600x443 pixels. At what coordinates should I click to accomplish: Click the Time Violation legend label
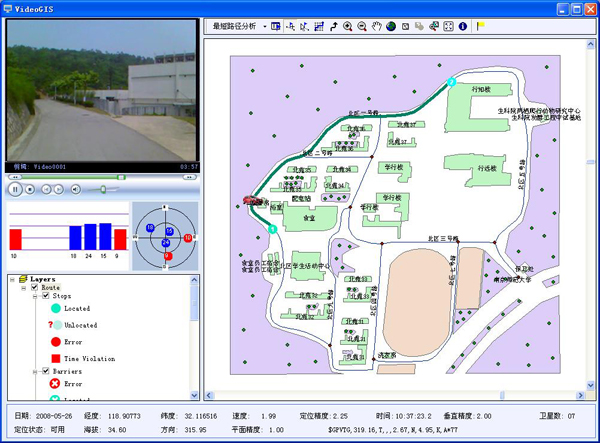click(x=90, y=358)
